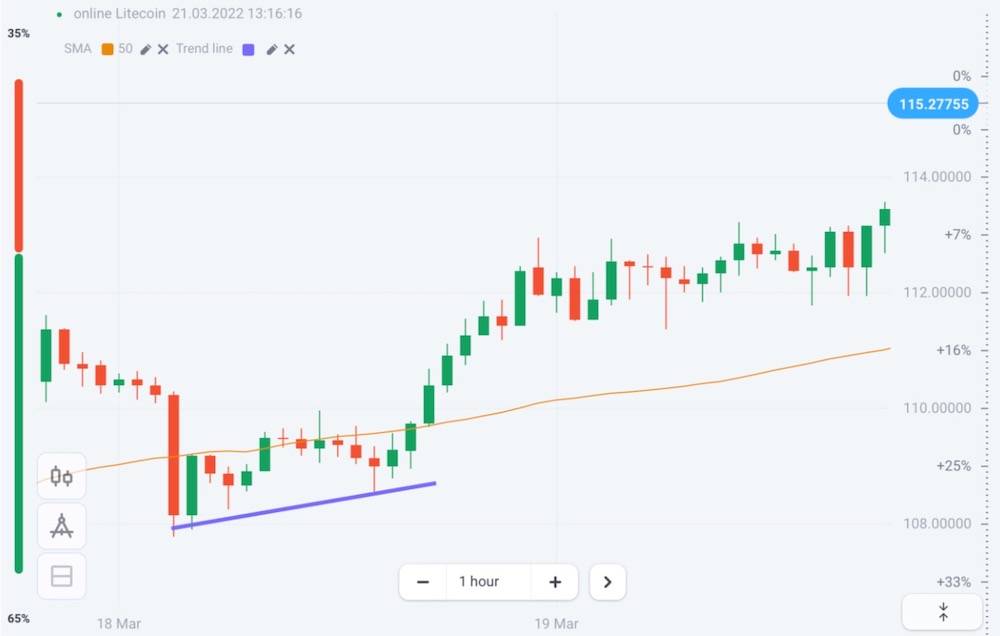Open the drawing tools compass icon
This screenshot has height=636, width=1000.
pos(62,526)
